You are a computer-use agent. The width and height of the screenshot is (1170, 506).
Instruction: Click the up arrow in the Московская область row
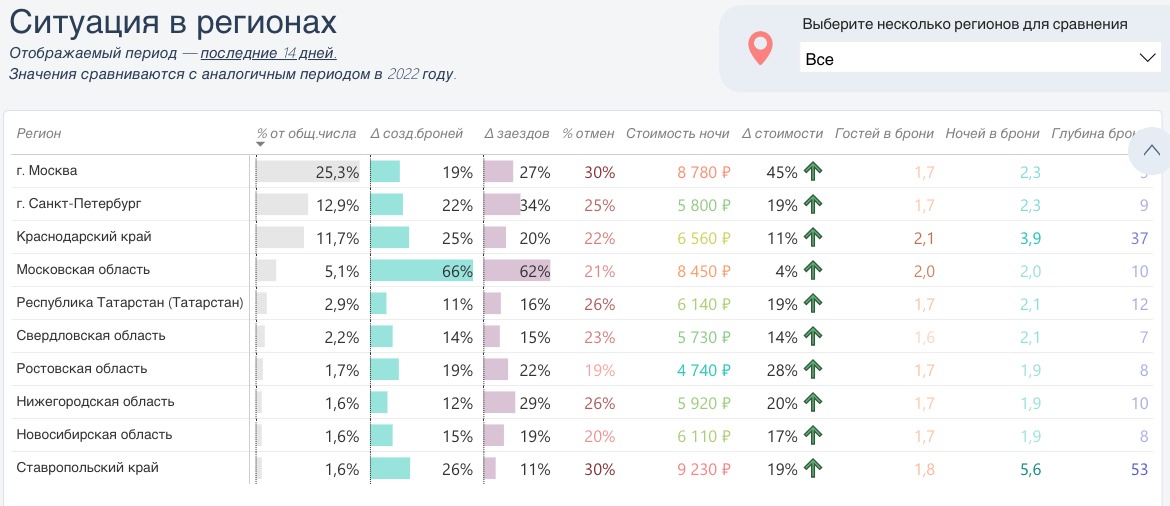(813, 271)
